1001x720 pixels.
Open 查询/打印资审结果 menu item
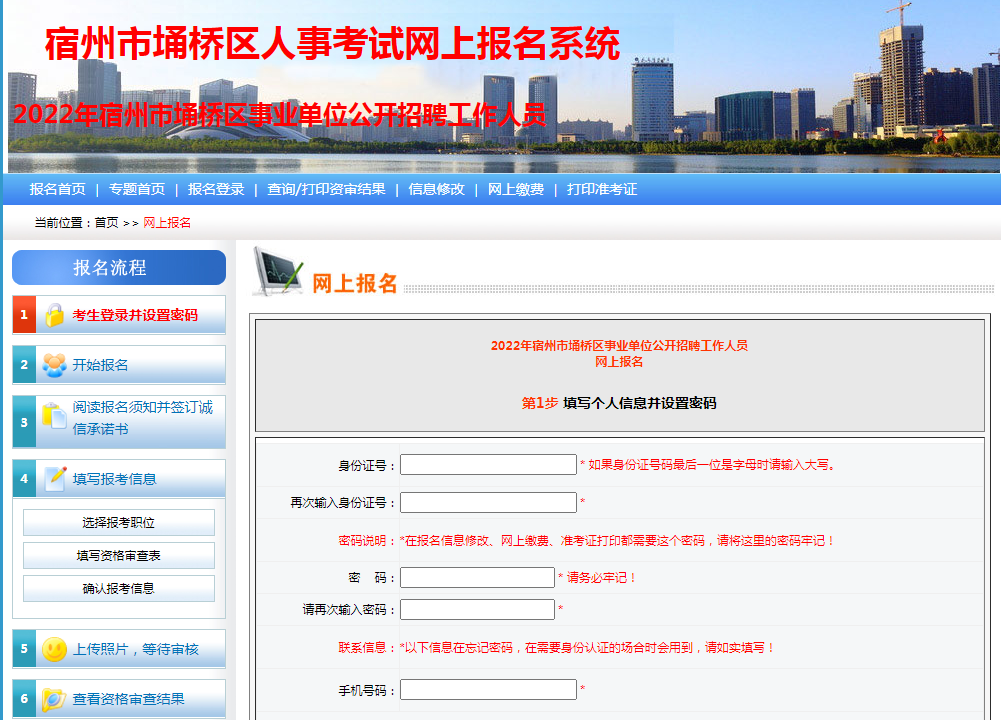326,190
